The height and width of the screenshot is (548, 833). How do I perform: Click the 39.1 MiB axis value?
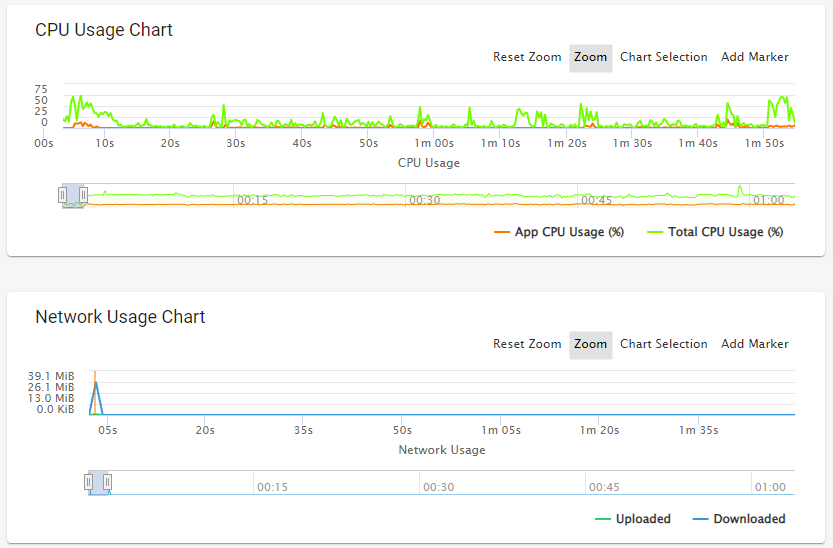[51, 376]
